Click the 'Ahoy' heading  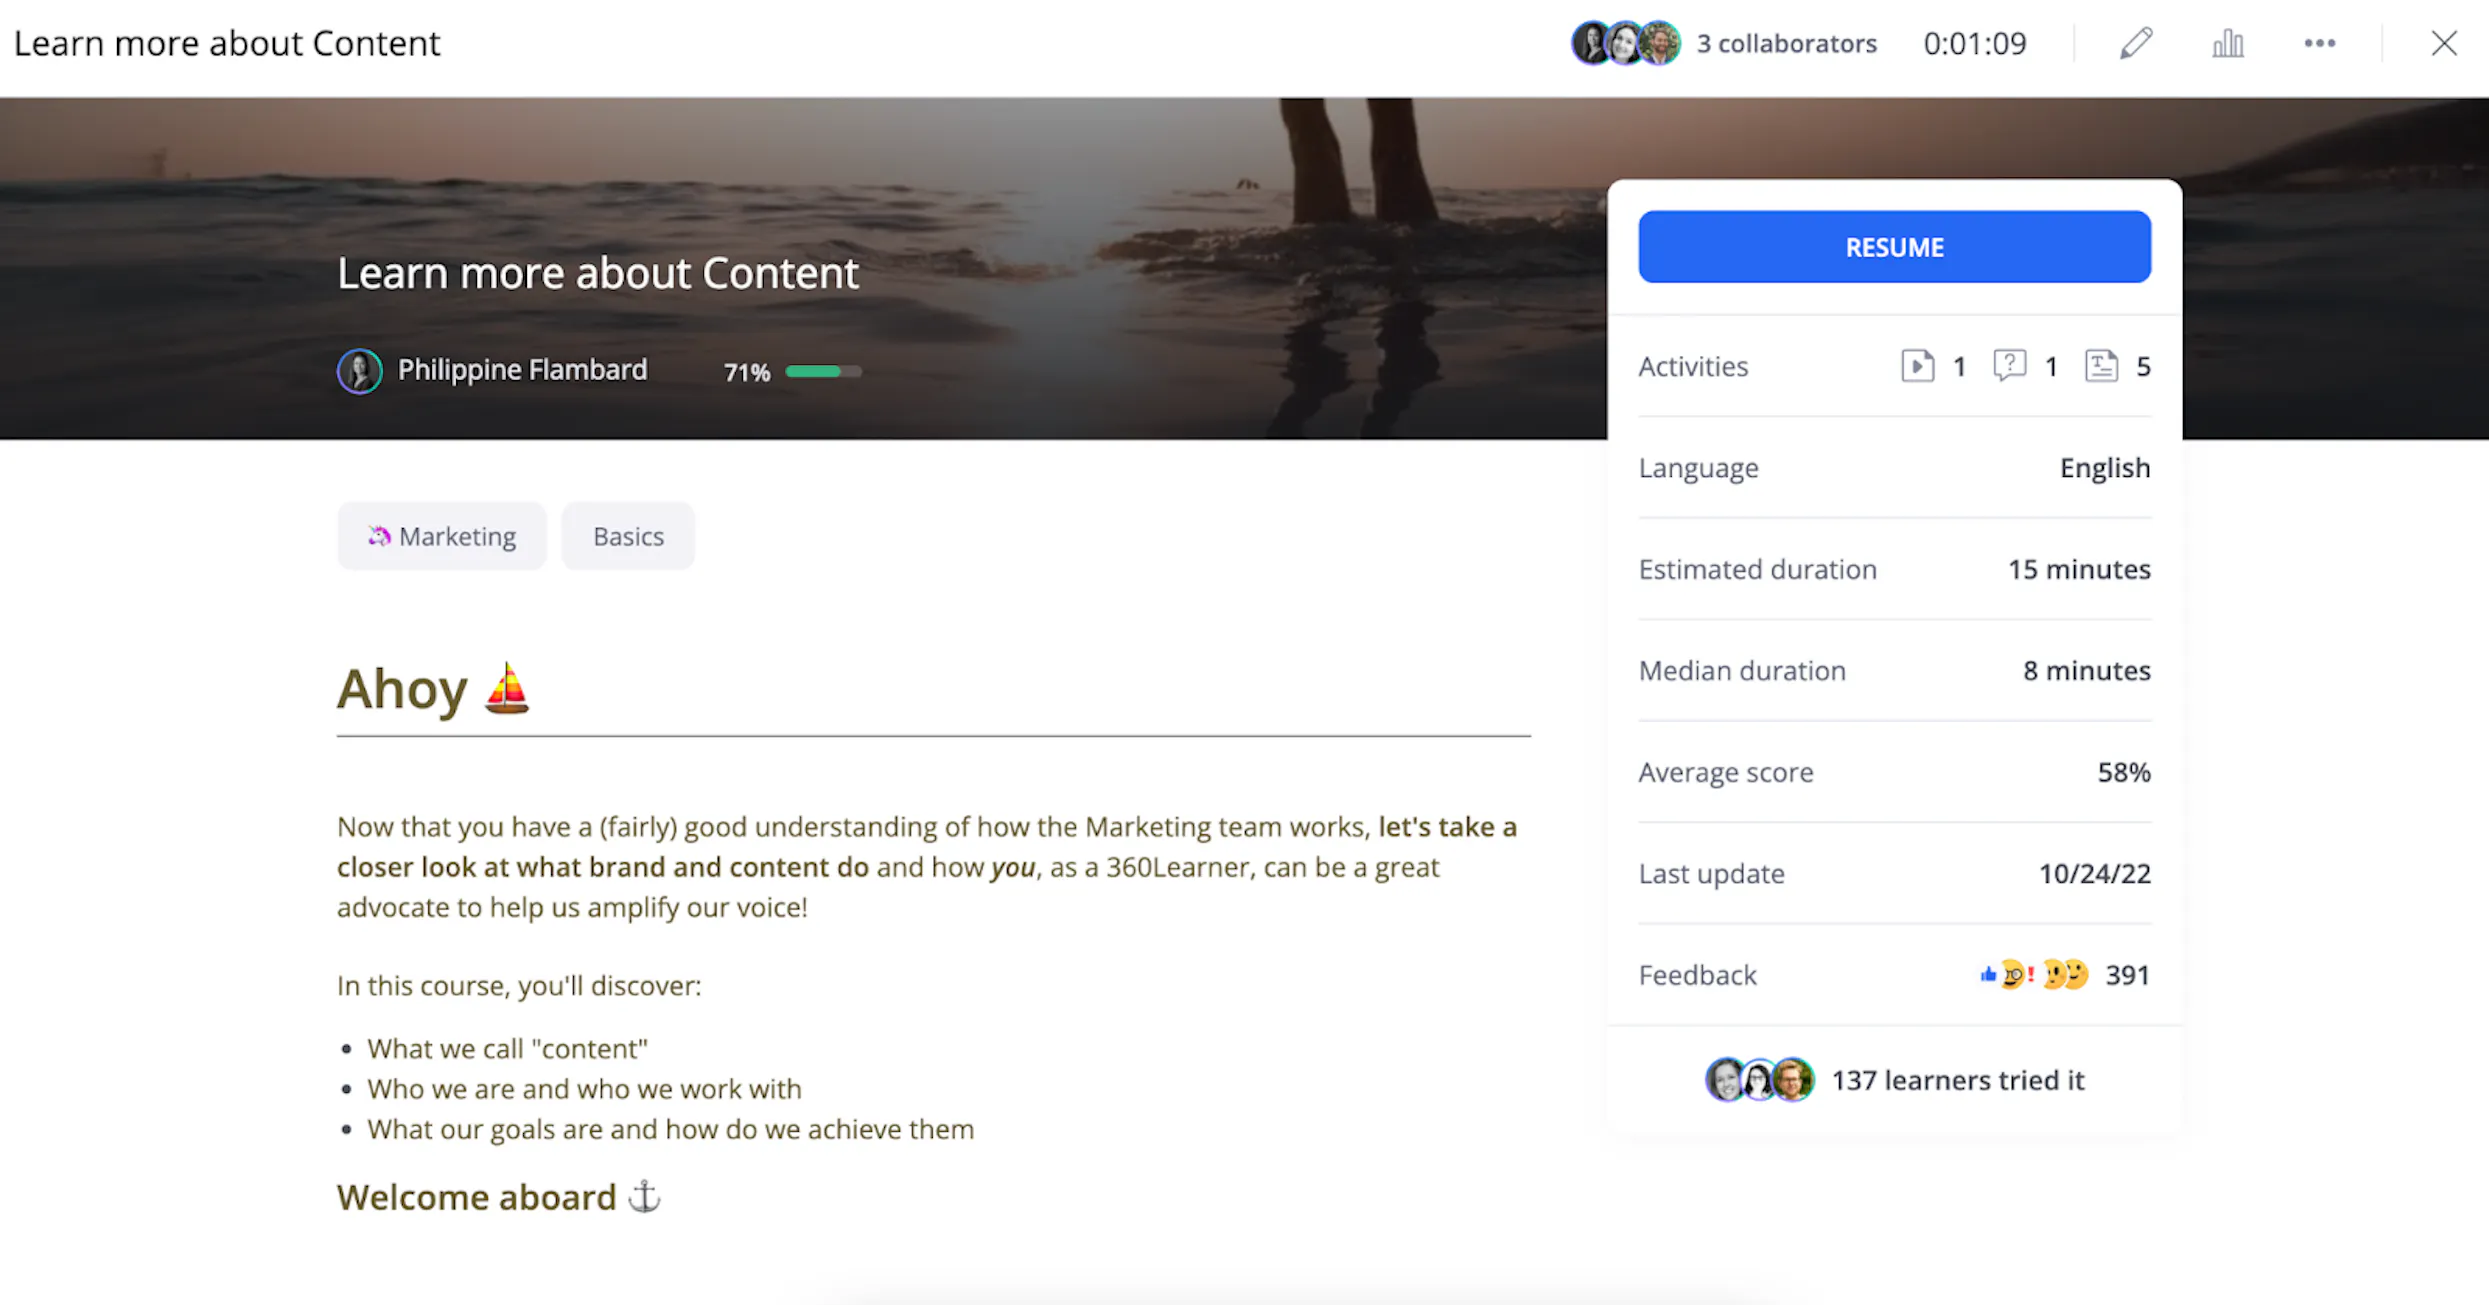(402, 689)
